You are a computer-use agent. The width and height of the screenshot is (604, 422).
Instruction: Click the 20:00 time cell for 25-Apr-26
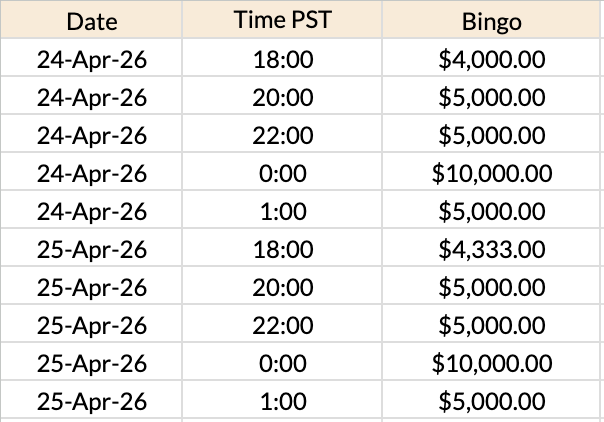coord(281,288)
